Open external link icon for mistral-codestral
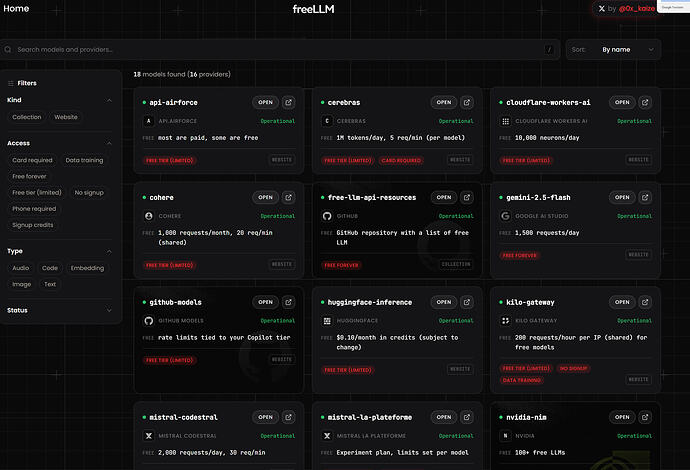 point(288,417)
